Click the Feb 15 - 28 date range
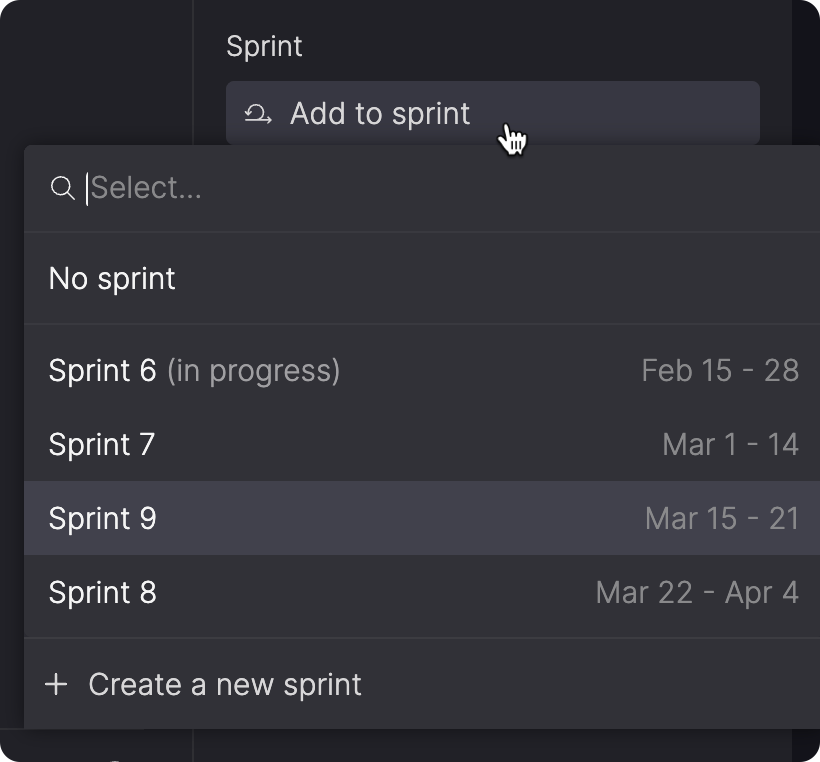This screenshot has height=762, width=820. [720, 371]
